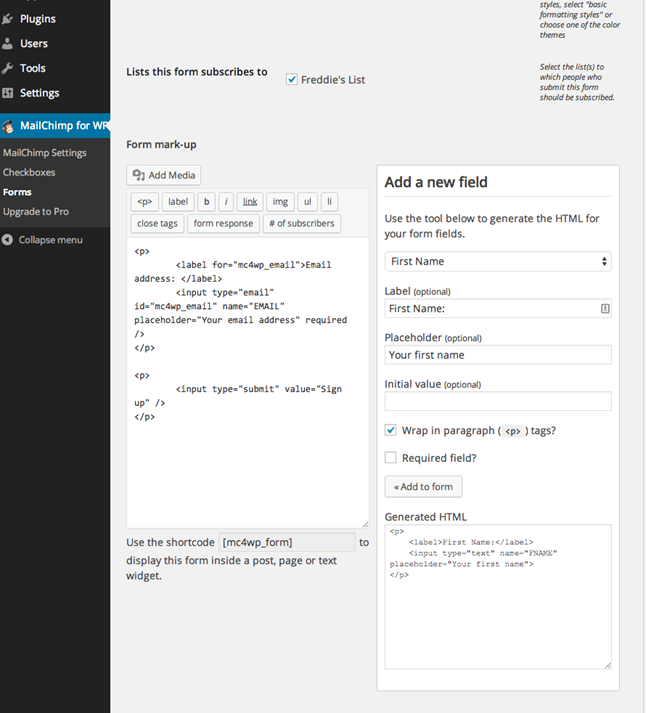Go to Checkboxes submenu

[29, 172]
